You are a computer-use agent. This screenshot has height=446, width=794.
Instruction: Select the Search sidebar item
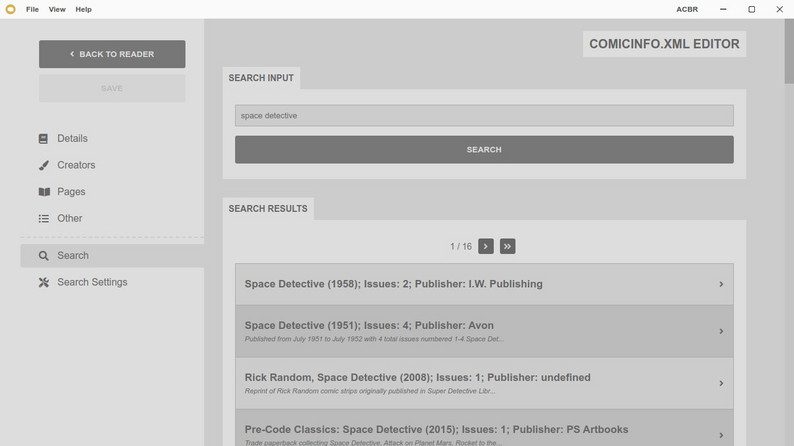112,256
